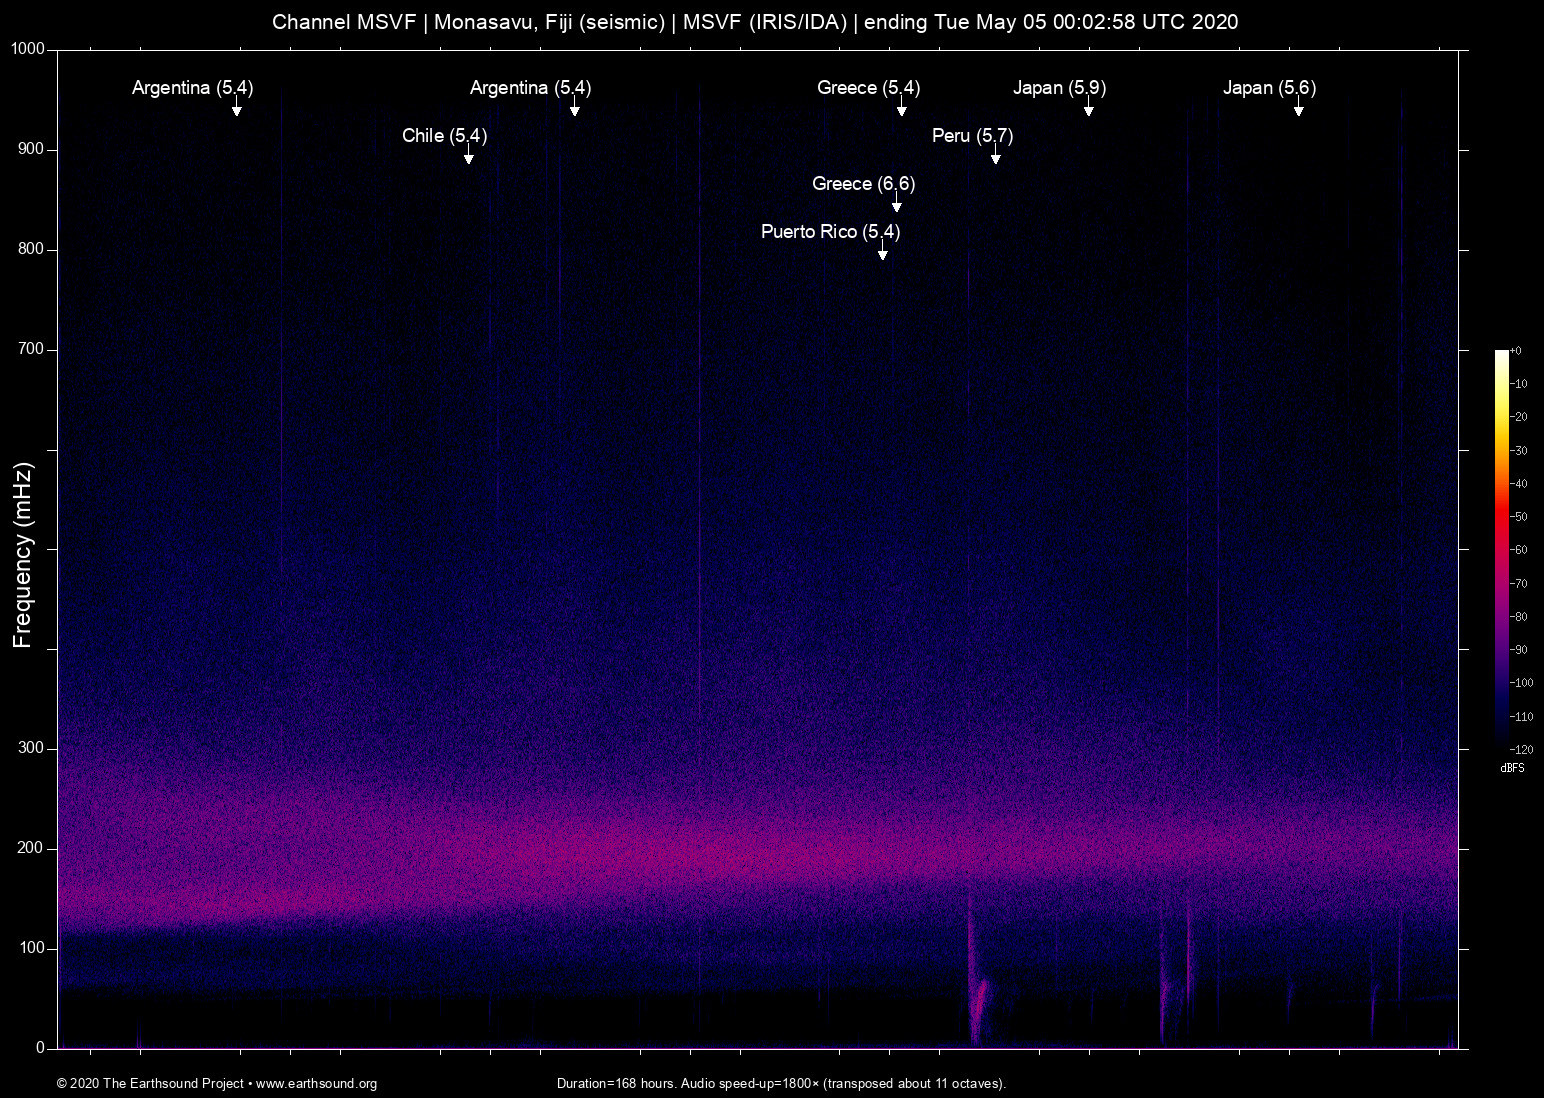Select the Argentina (5.4) label right of Chile
This screenshot has height=1098, width=1544.
(530, 88)
